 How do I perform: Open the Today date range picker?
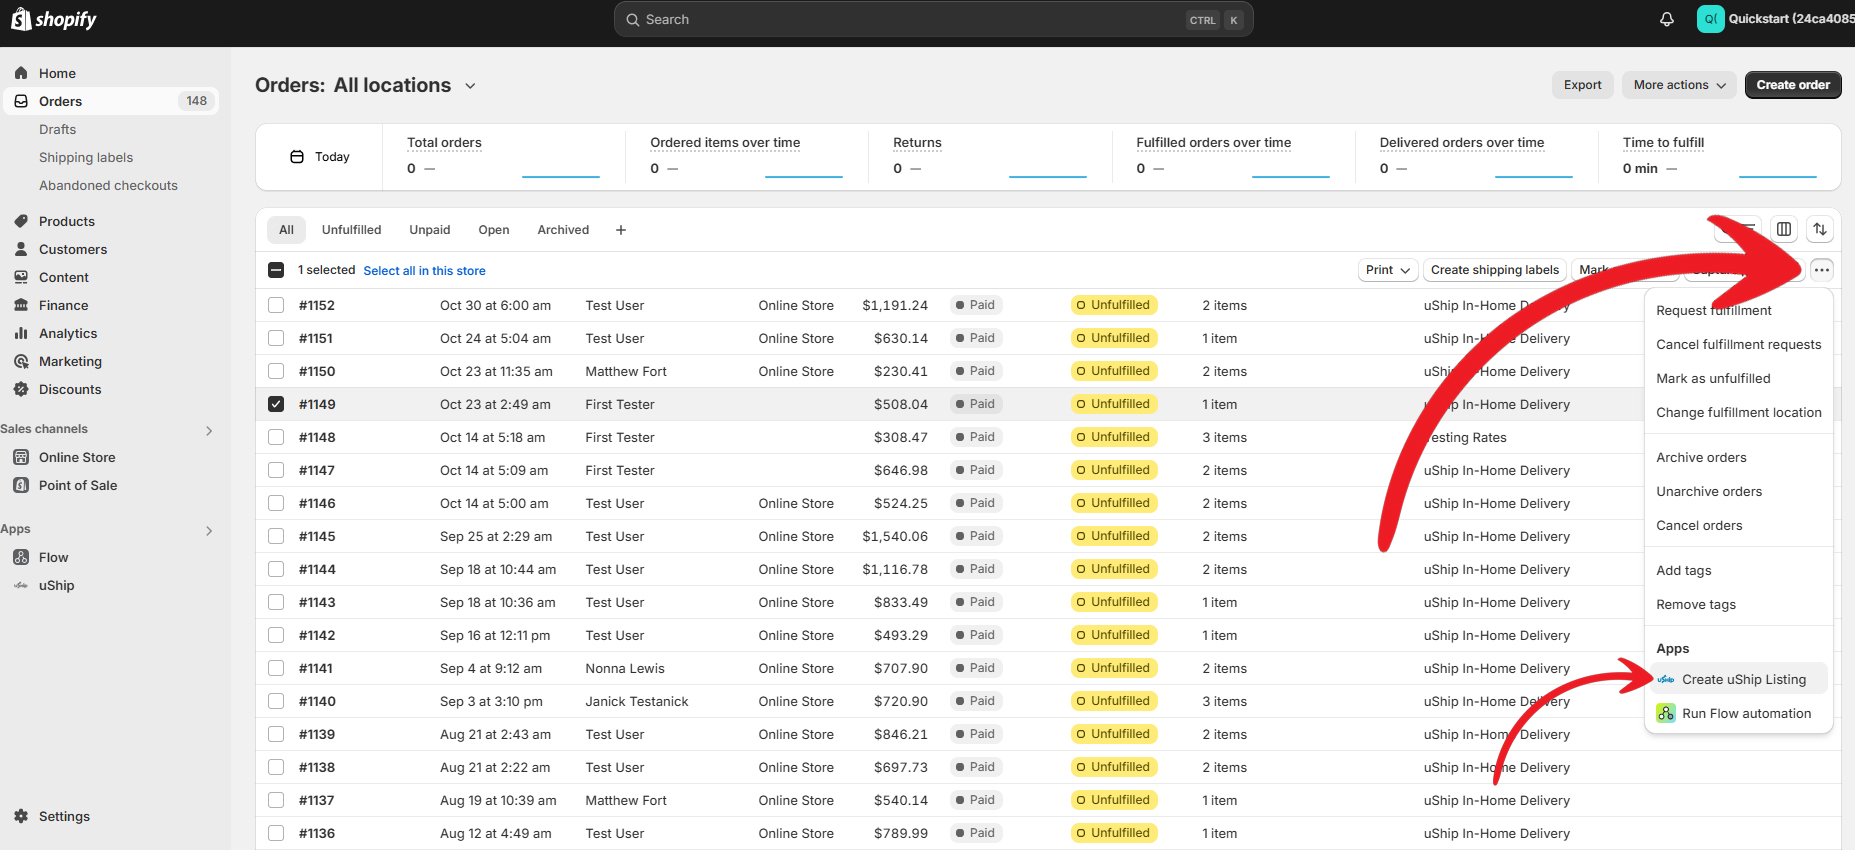(320, 157)
